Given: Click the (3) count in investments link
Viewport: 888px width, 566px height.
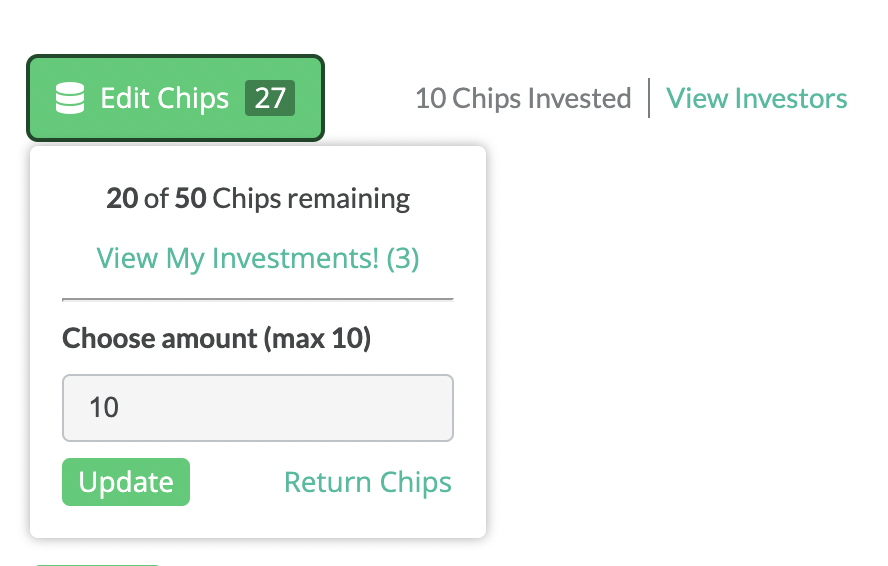Looking at the screenshot, I should click(x=403, y=258).
